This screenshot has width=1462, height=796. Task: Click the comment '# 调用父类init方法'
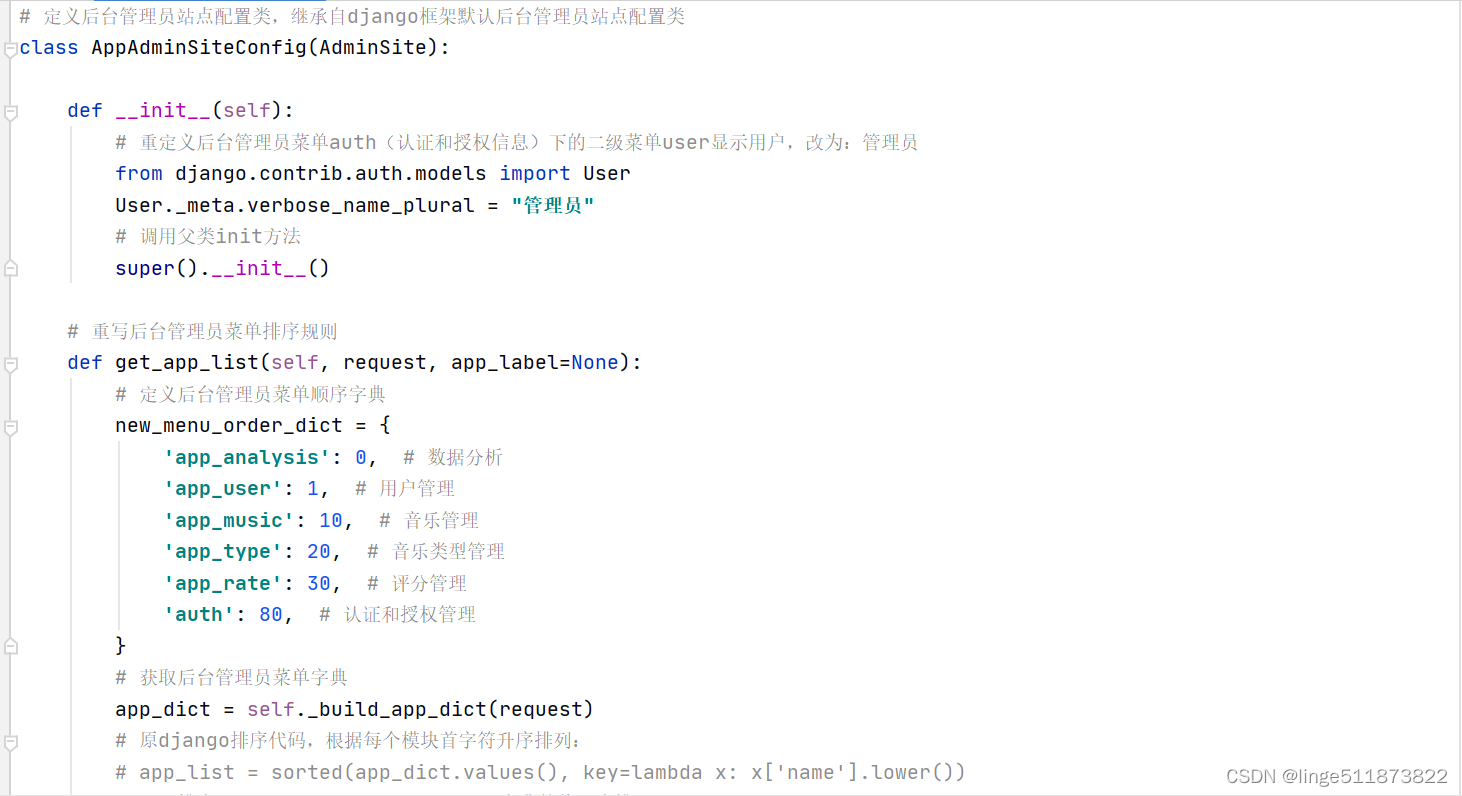point(208,237)
